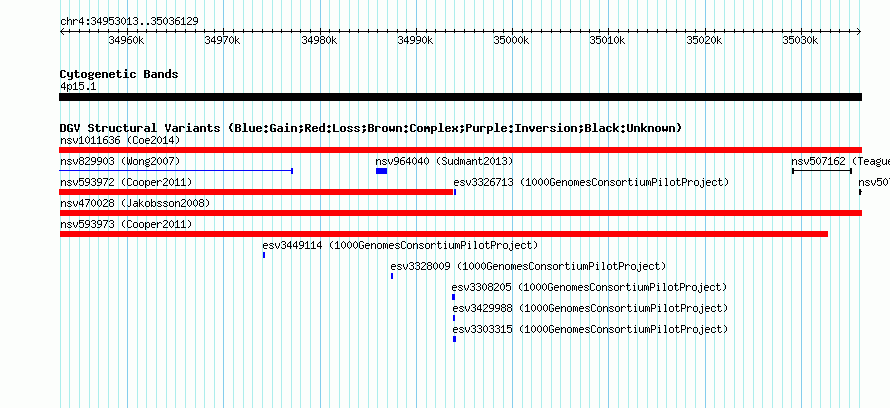Click the nsv829903 thin blue gain line

(x=176, y=170)
